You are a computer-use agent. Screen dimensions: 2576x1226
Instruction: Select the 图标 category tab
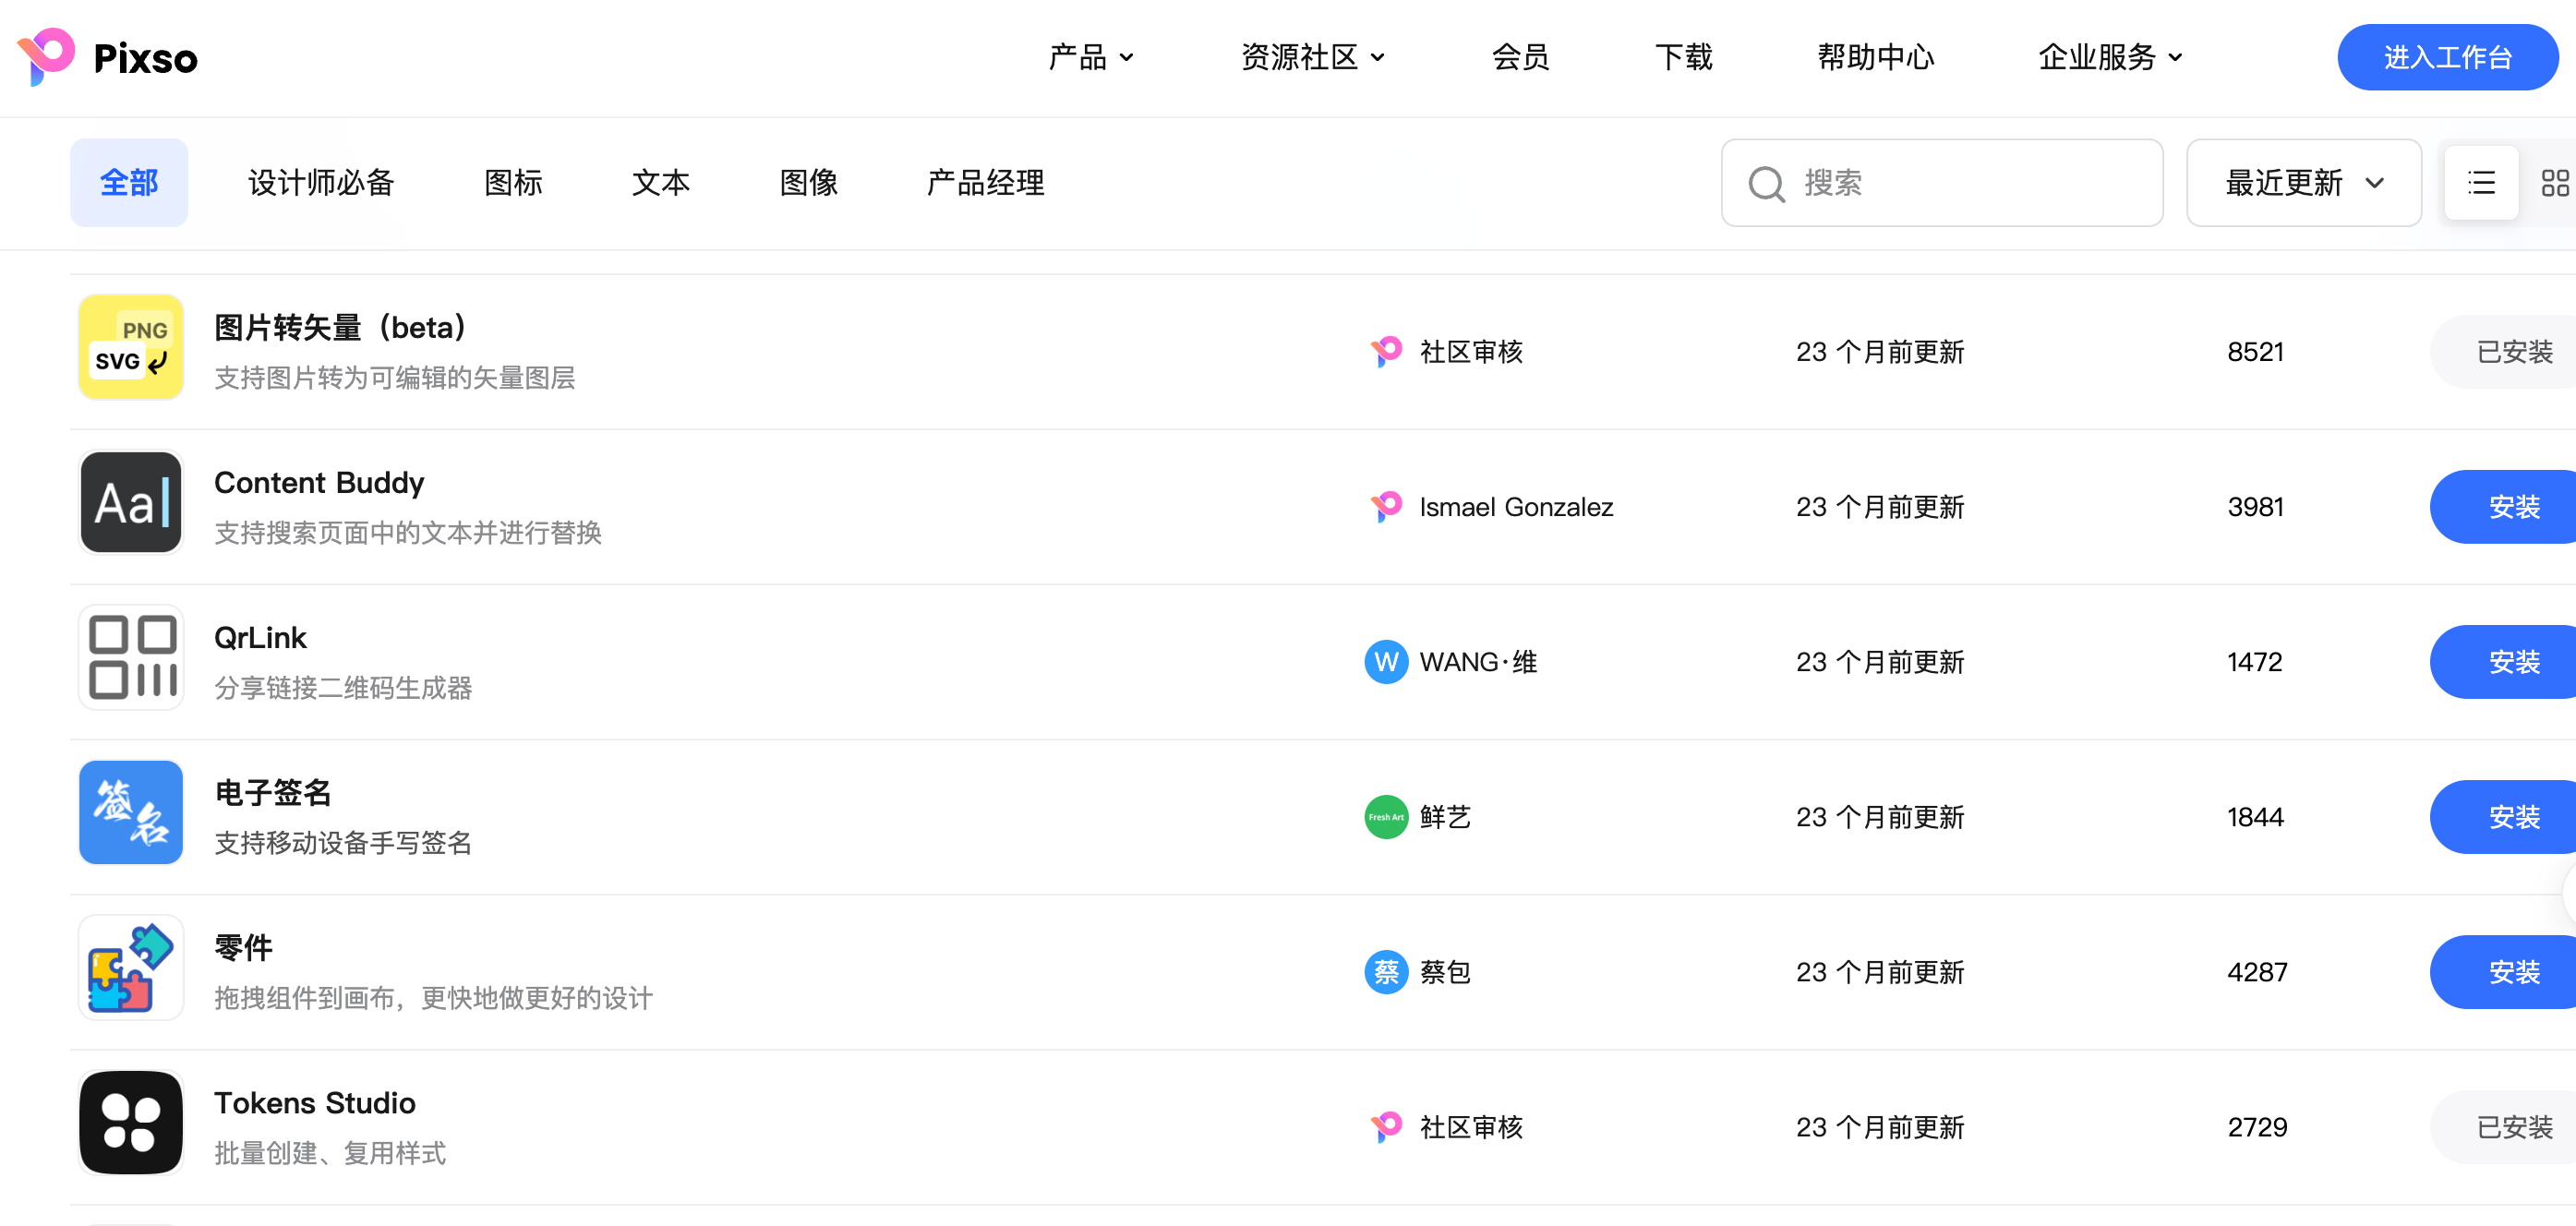(513, 183)
